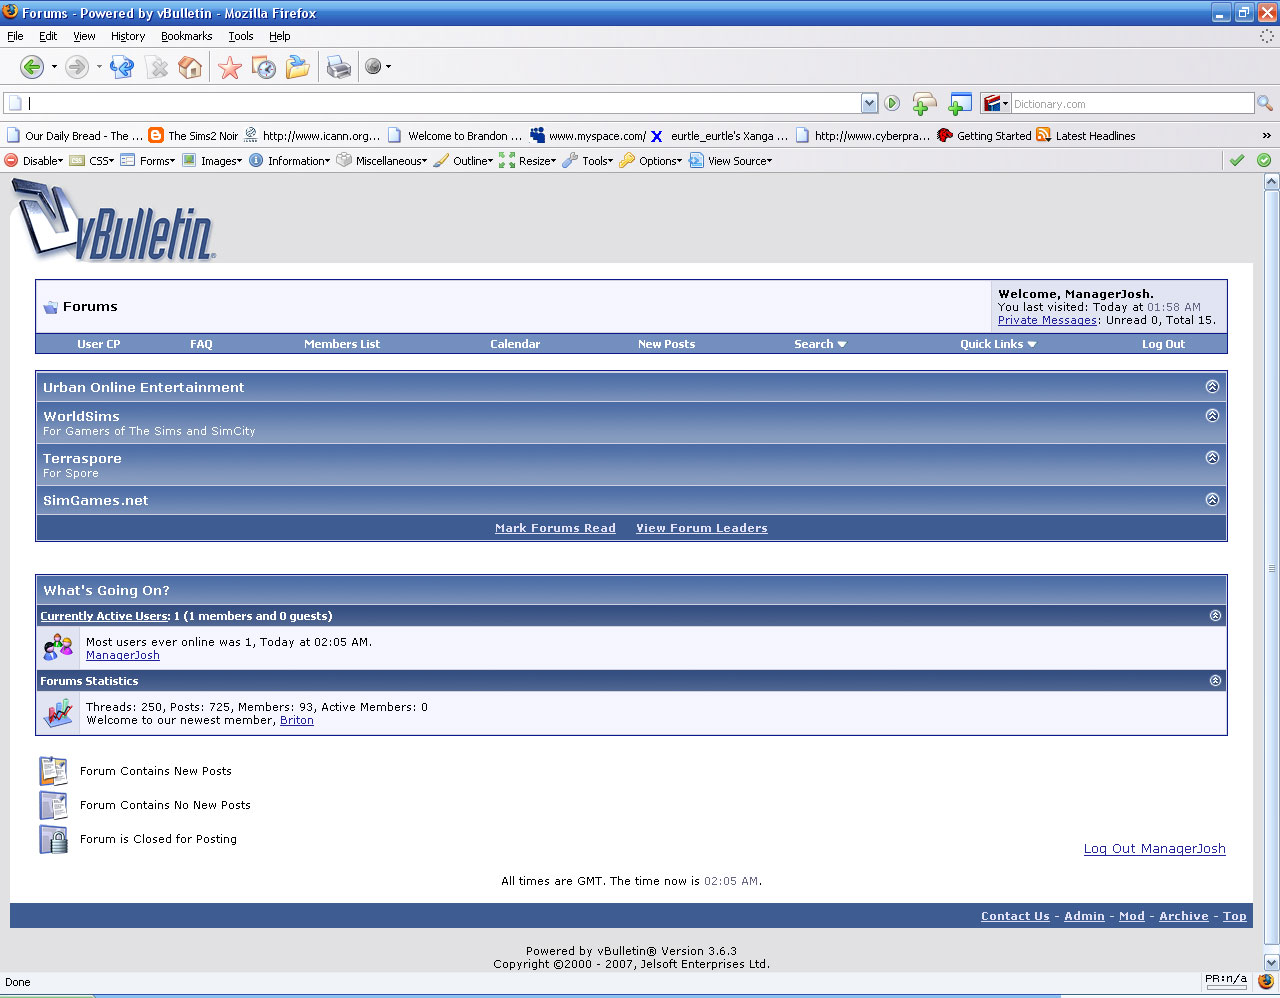Click the Forums folder icon in the breadcrumb
This screenshot has height=998, width=1280.
[x=50, y=307]
